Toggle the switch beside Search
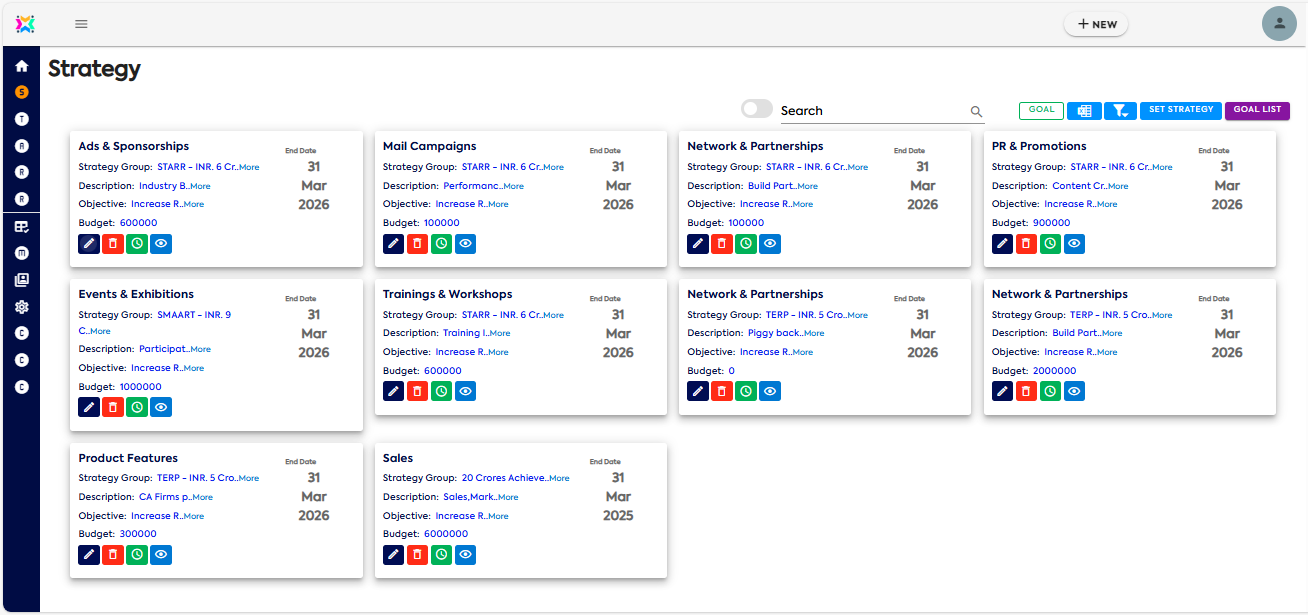Screen dimensions: 1308x615 pyautogui.click(x=757, y=108)
